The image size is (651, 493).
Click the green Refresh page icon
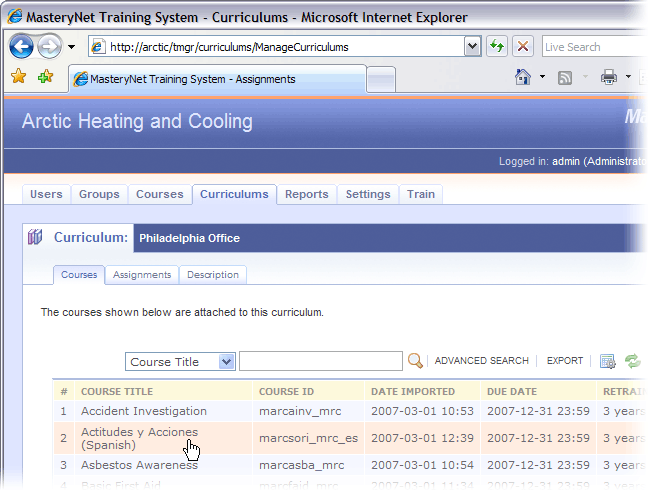point(497,46)
